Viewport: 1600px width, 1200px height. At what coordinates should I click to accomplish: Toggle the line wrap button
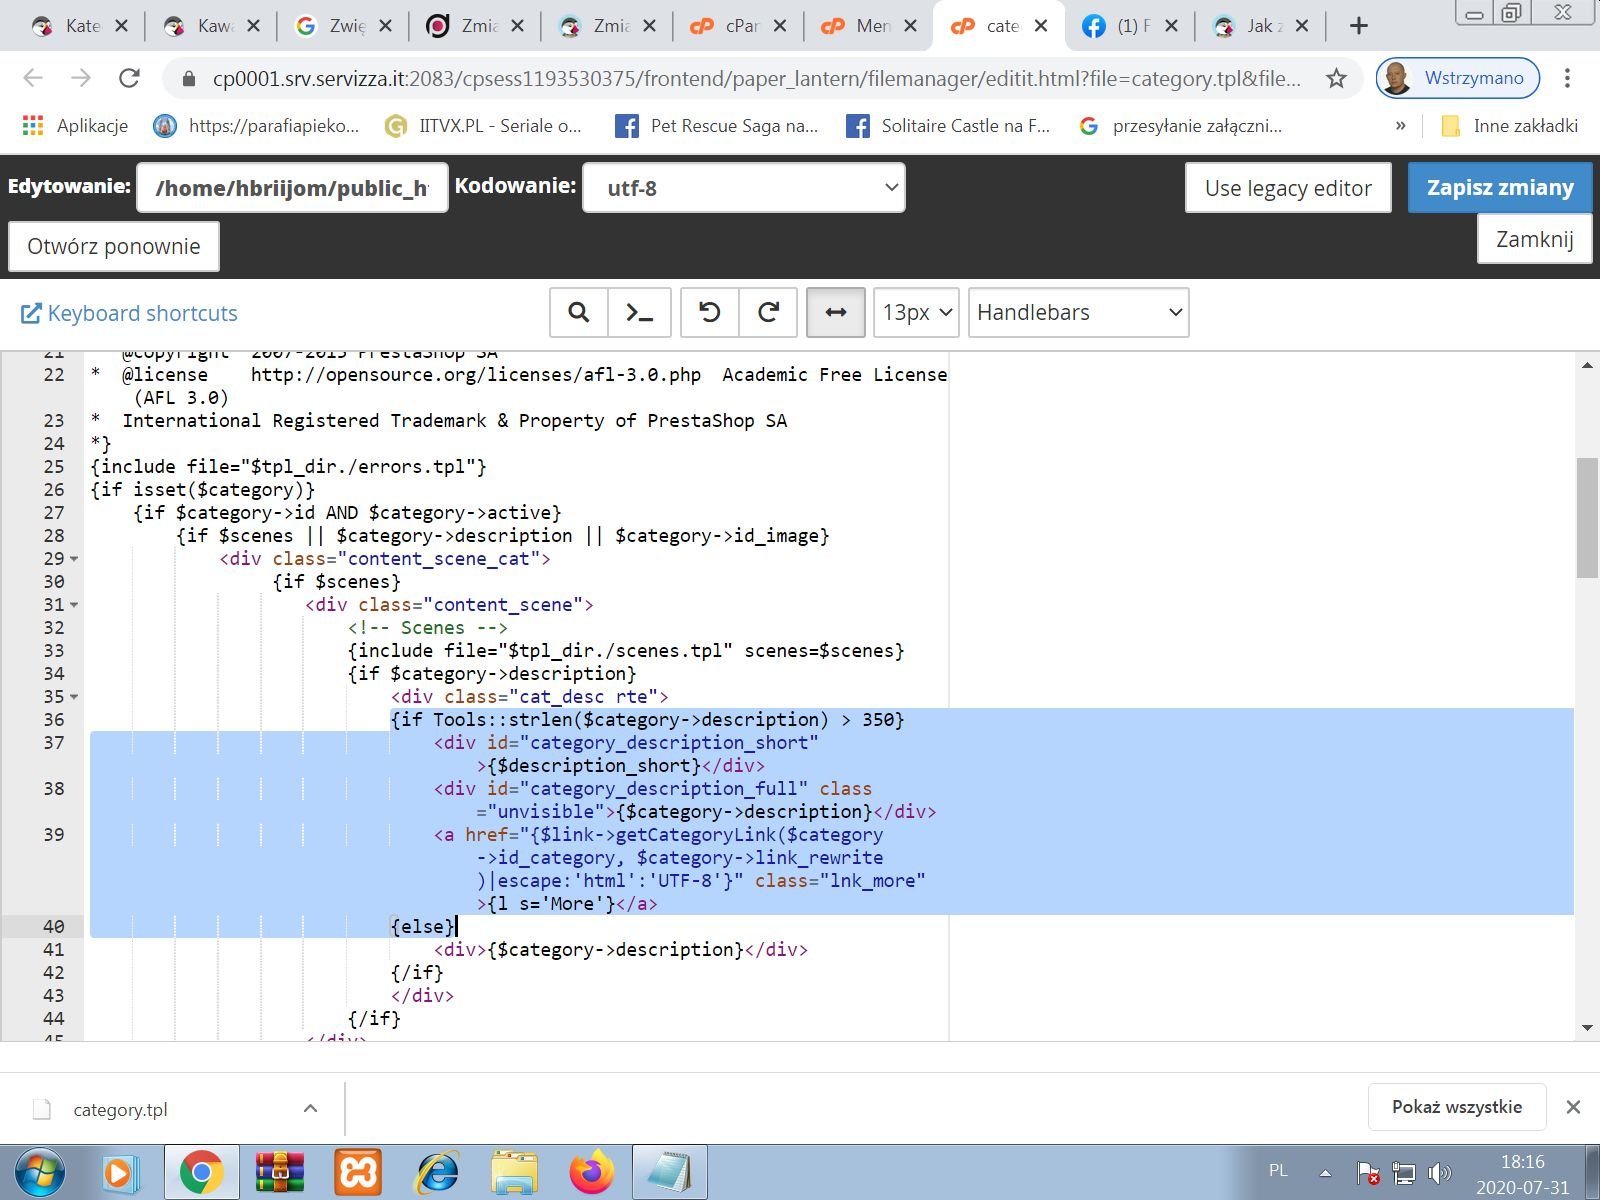[835, 313]
